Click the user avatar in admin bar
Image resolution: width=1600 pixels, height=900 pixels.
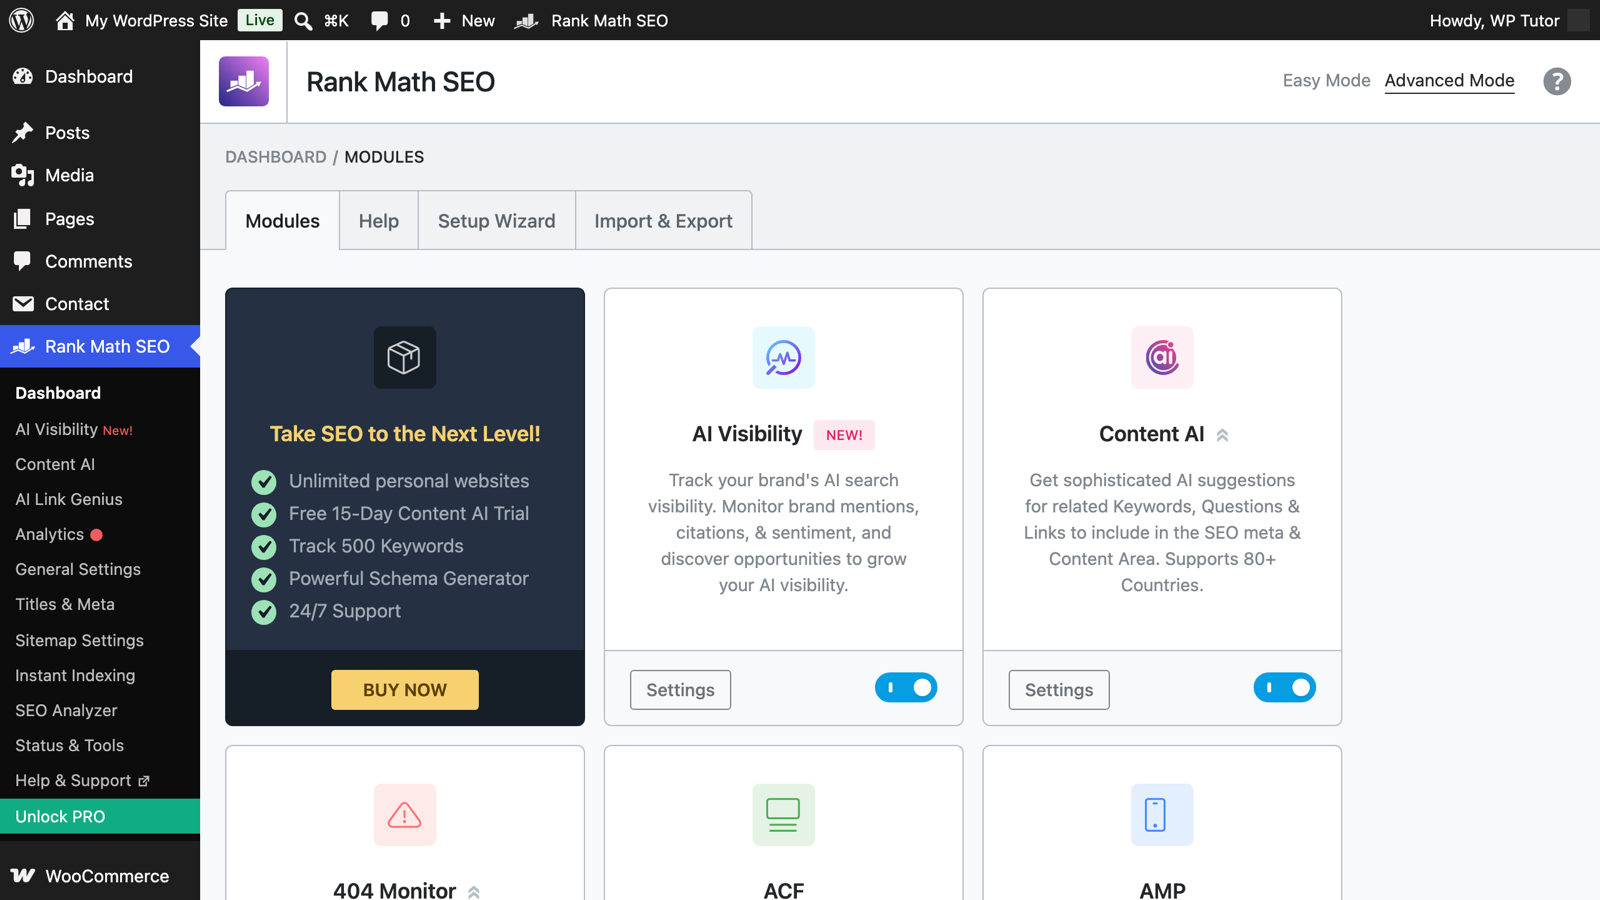pos(1578,20)
